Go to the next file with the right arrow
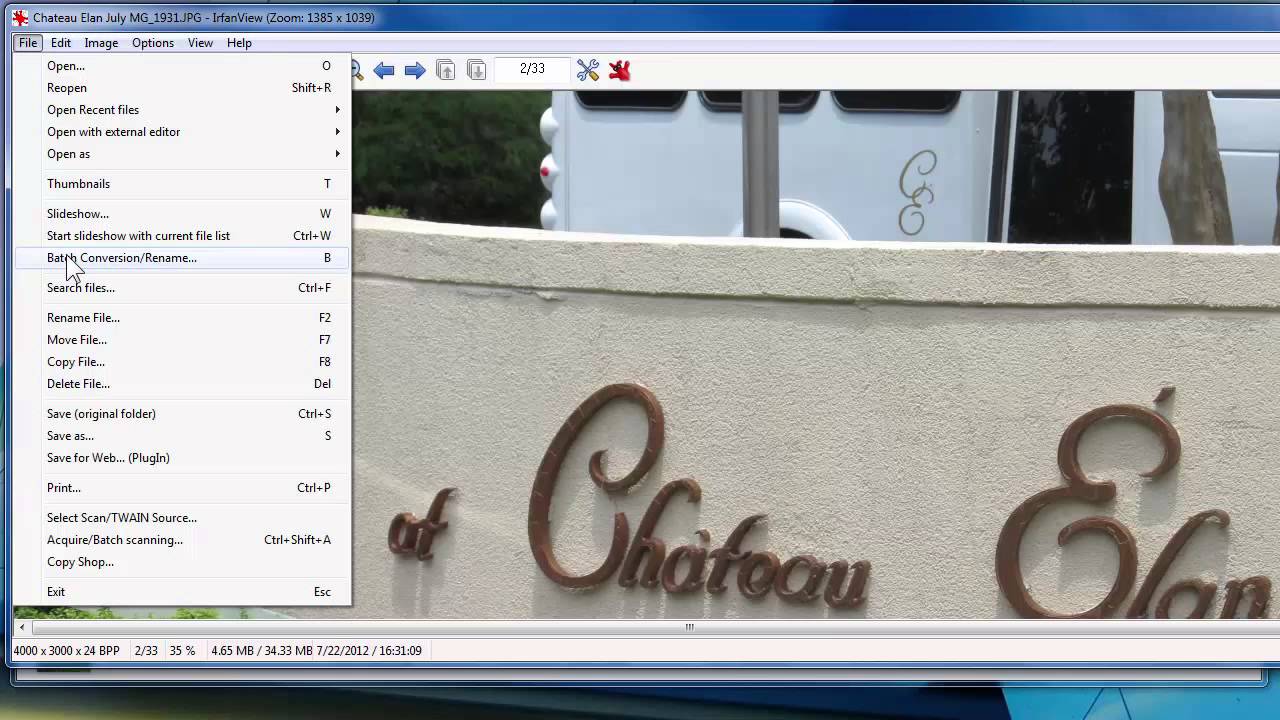 pos(415,70)
